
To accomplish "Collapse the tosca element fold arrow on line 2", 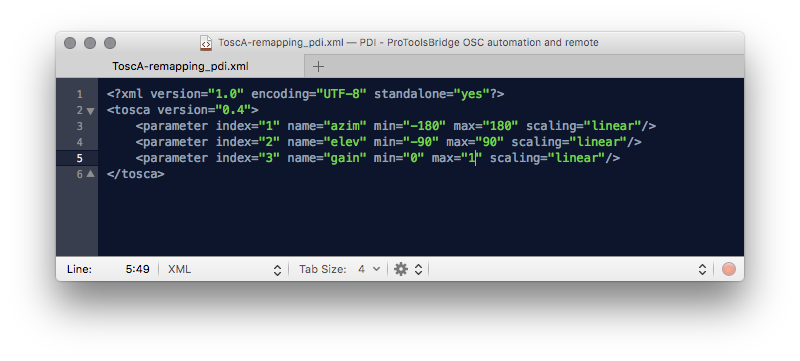I will tap(90, 111).
